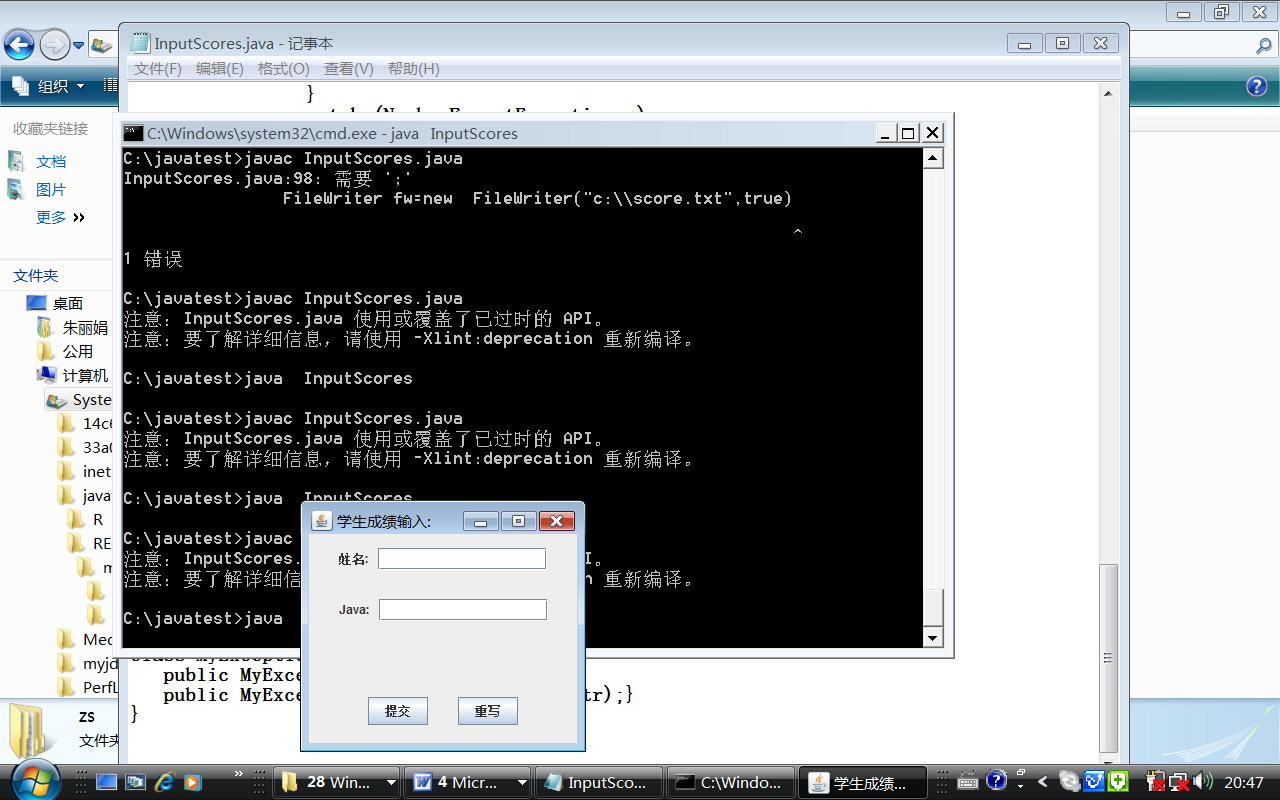This screenshot has width=1280, height=800.
Task: Click the Notepad title bar icon
Action: tap(140, 43)
